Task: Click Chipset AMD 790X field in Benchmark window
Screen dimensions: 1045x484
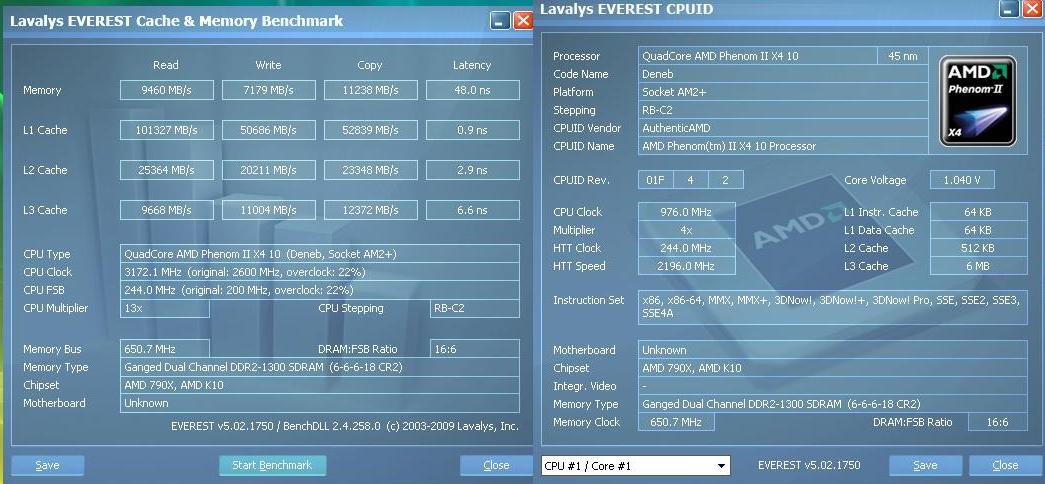Action: [320, 385]
